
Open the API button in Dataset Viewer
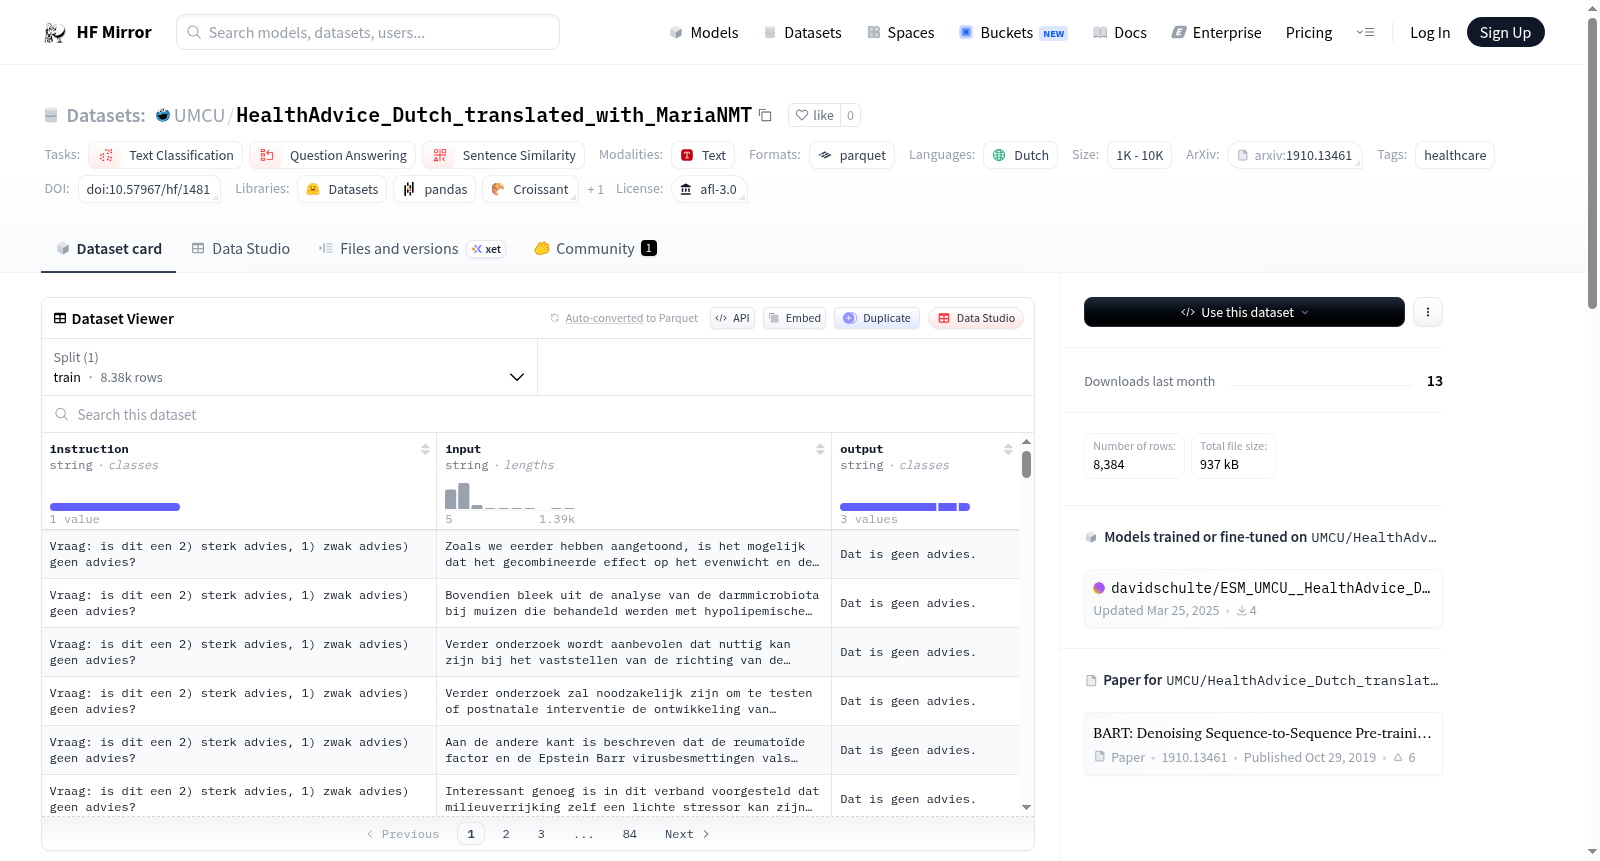click(732, 318)
